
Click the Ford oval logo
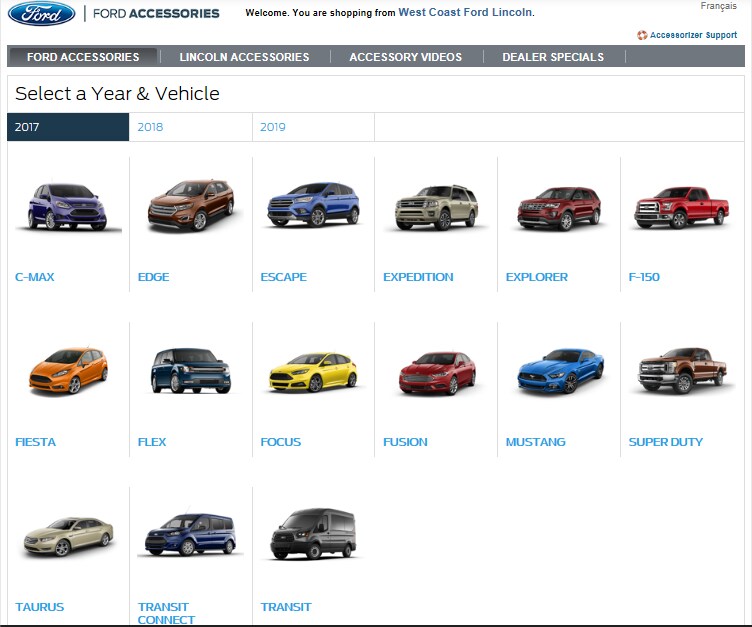click(x=42, y=13)
